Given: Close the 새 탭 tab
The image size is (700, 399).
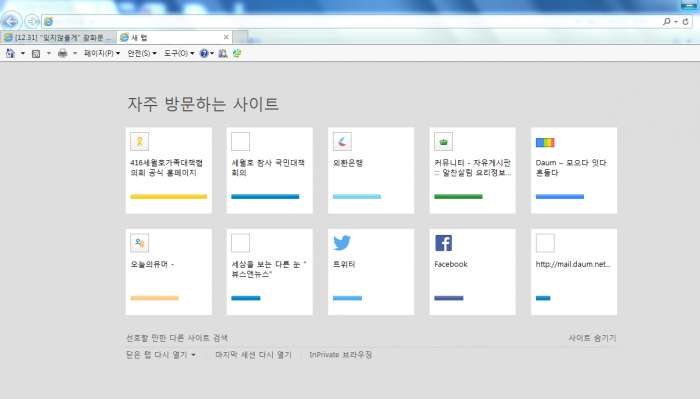Looking at the screenshot, I should click(226, 37).
